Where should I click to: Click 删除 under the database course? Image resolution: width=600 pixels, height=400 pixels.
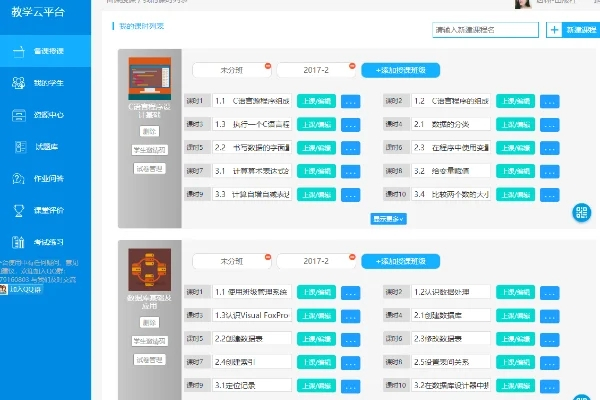[x=149, y=323]
